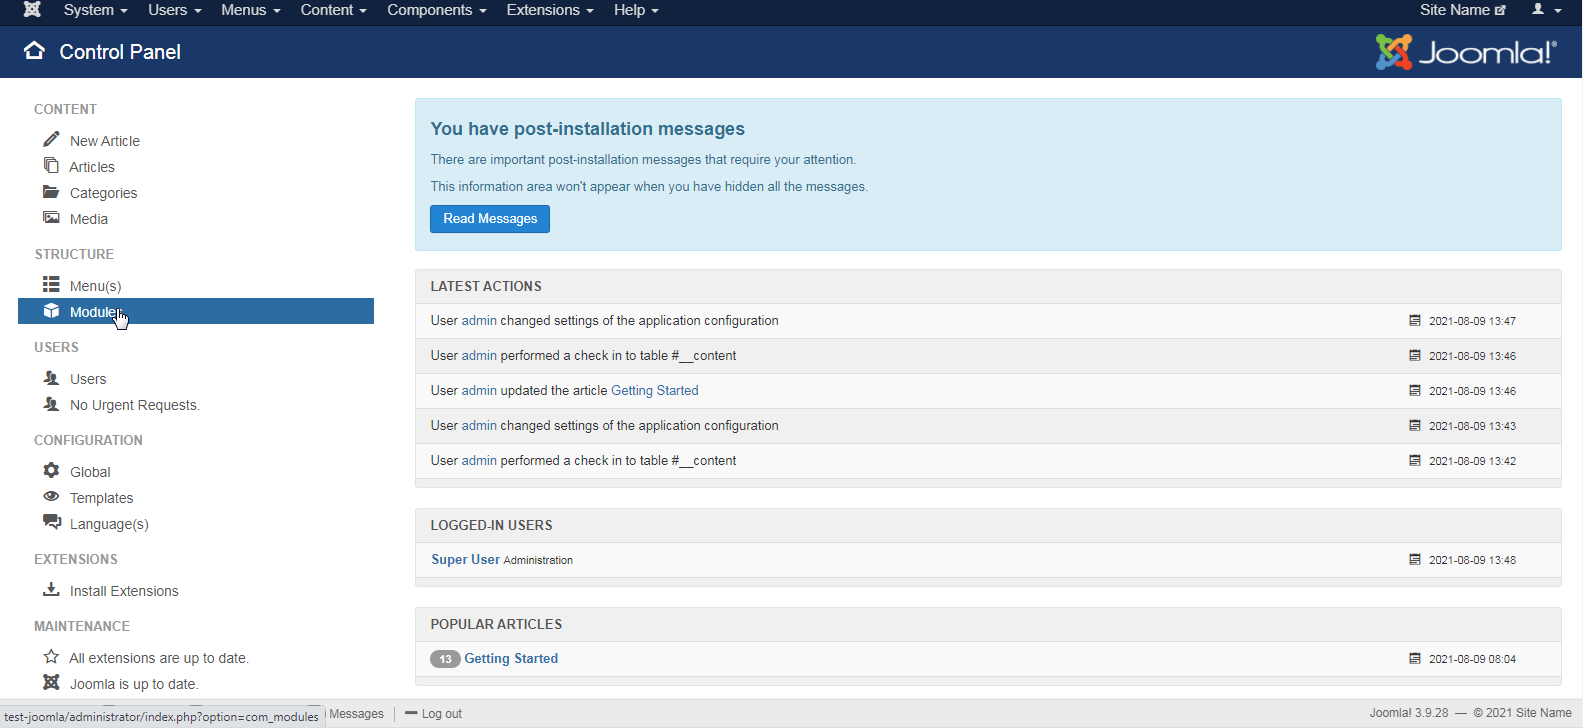This screenshot has height=728, width=1583.
Task: Expand the Extensions menu in top bar
Action: (549, 10)
